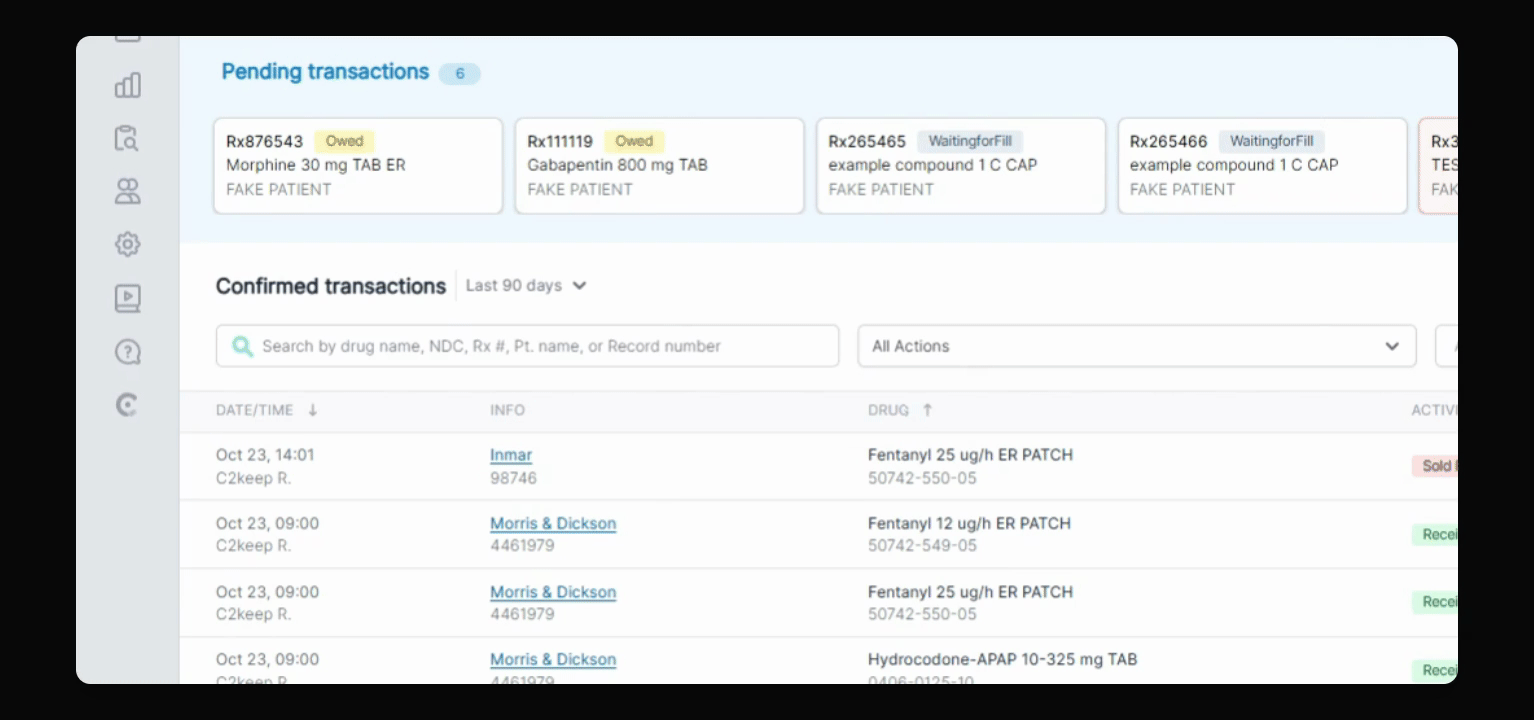Click the WaitingforFill tag on Rx265465

pos(970,141)
